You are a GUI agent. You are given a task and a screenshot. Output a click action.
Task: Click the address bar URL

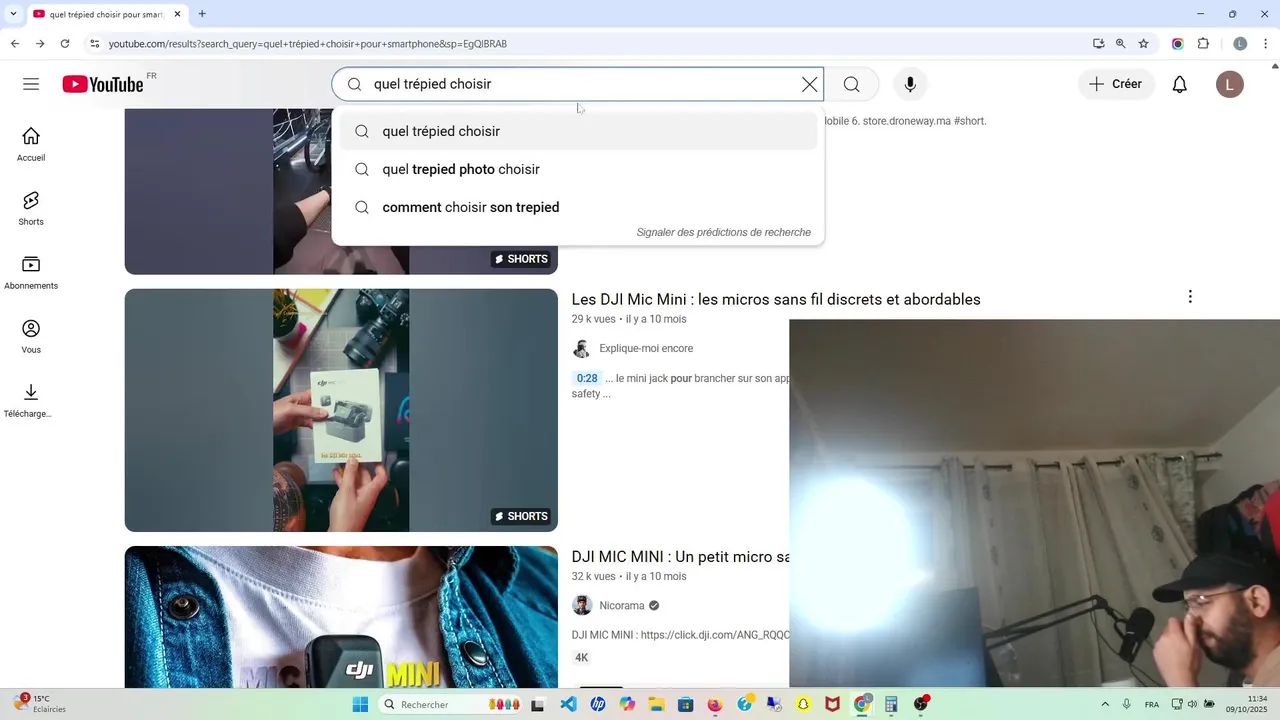[308, 44]
